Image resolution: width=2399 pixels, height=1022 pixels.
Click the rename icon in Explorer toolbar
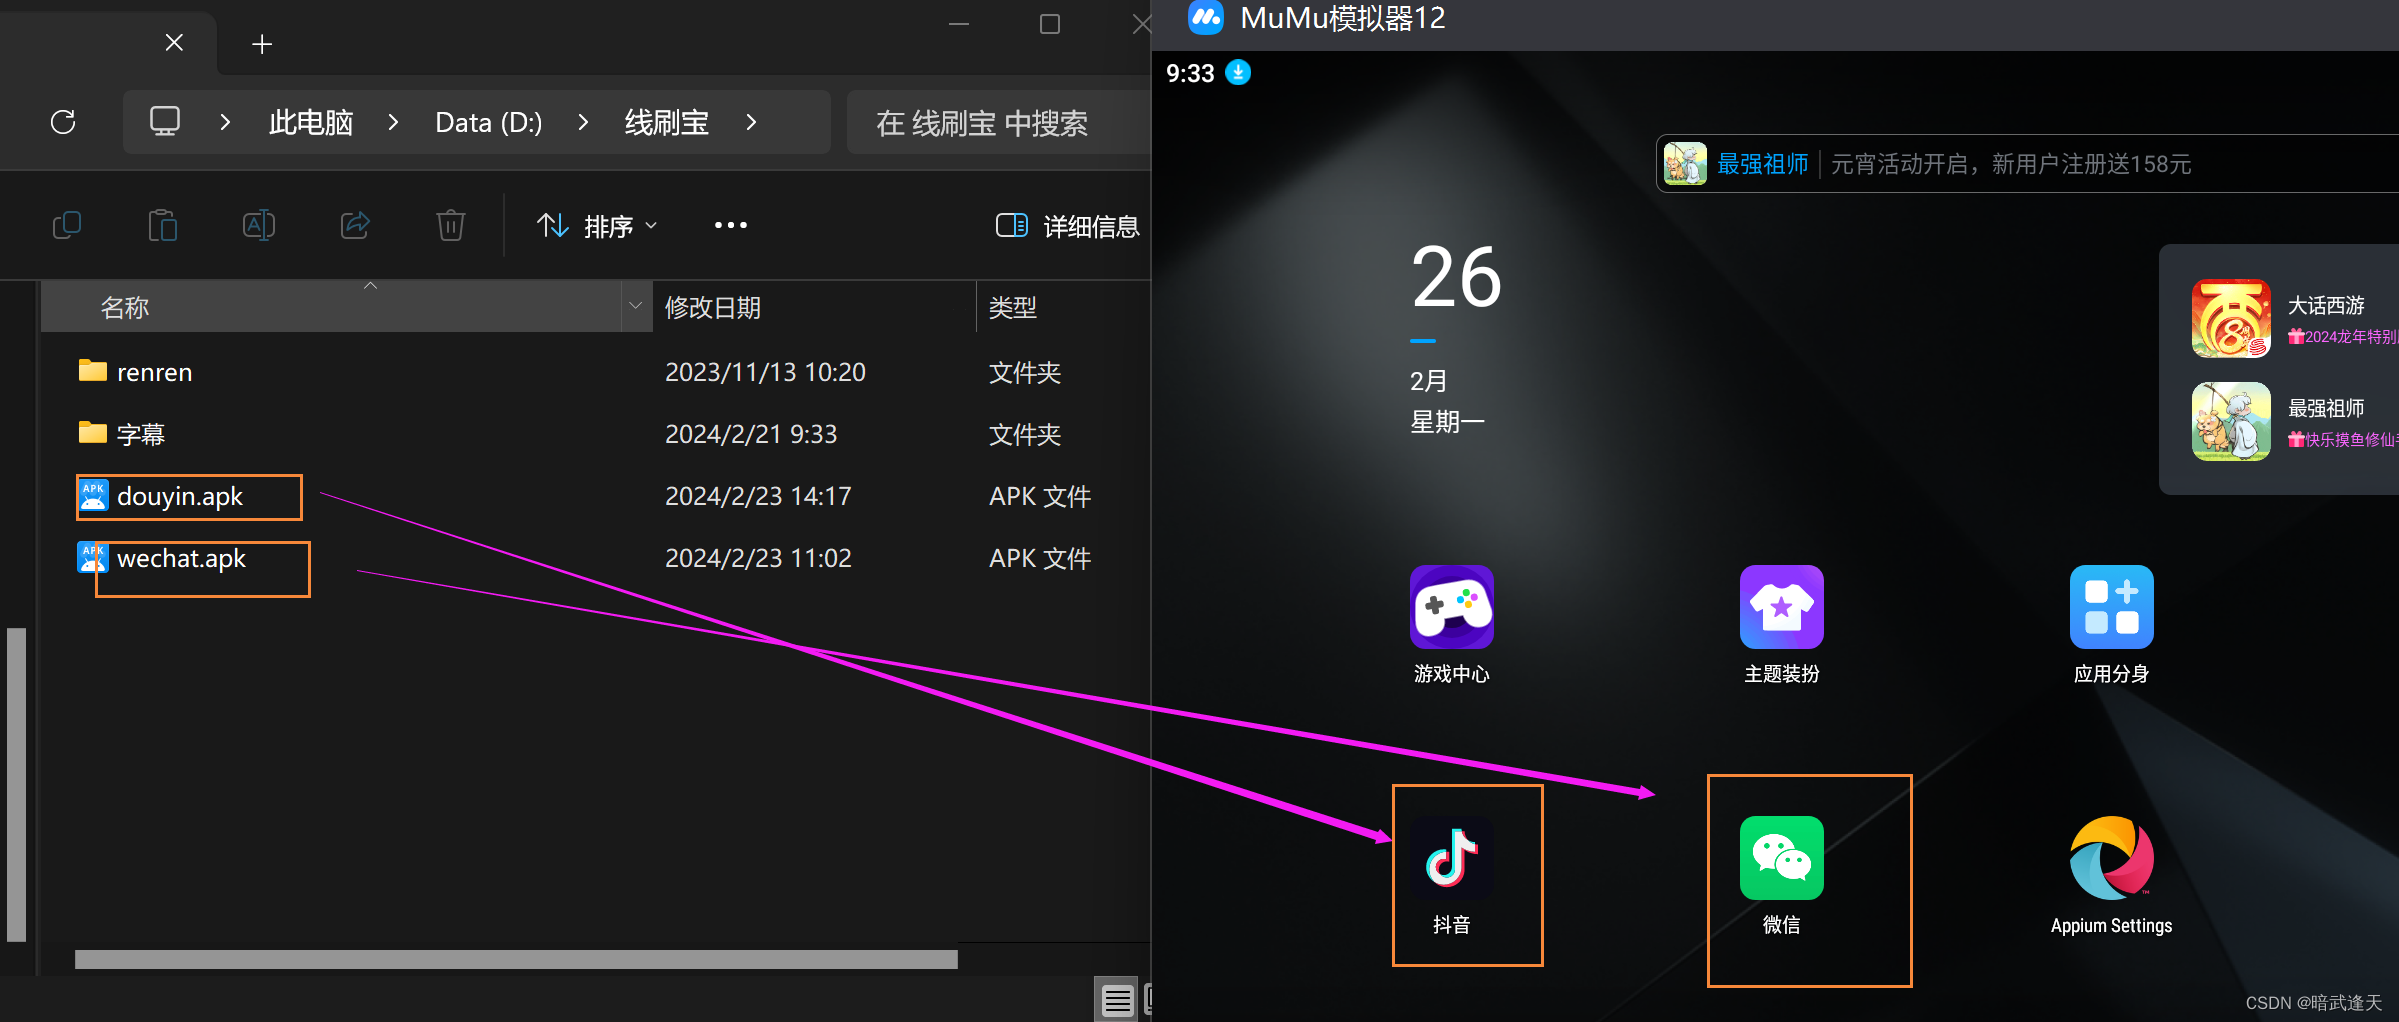click(258, 225)
